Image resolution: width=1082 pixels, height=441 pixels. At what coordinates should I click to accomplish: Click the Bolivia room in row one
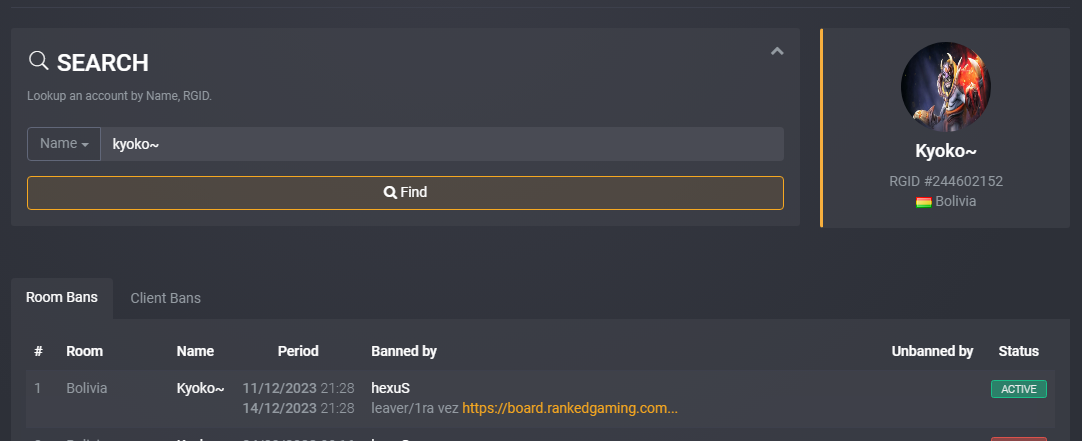click(x=87, y=388)
